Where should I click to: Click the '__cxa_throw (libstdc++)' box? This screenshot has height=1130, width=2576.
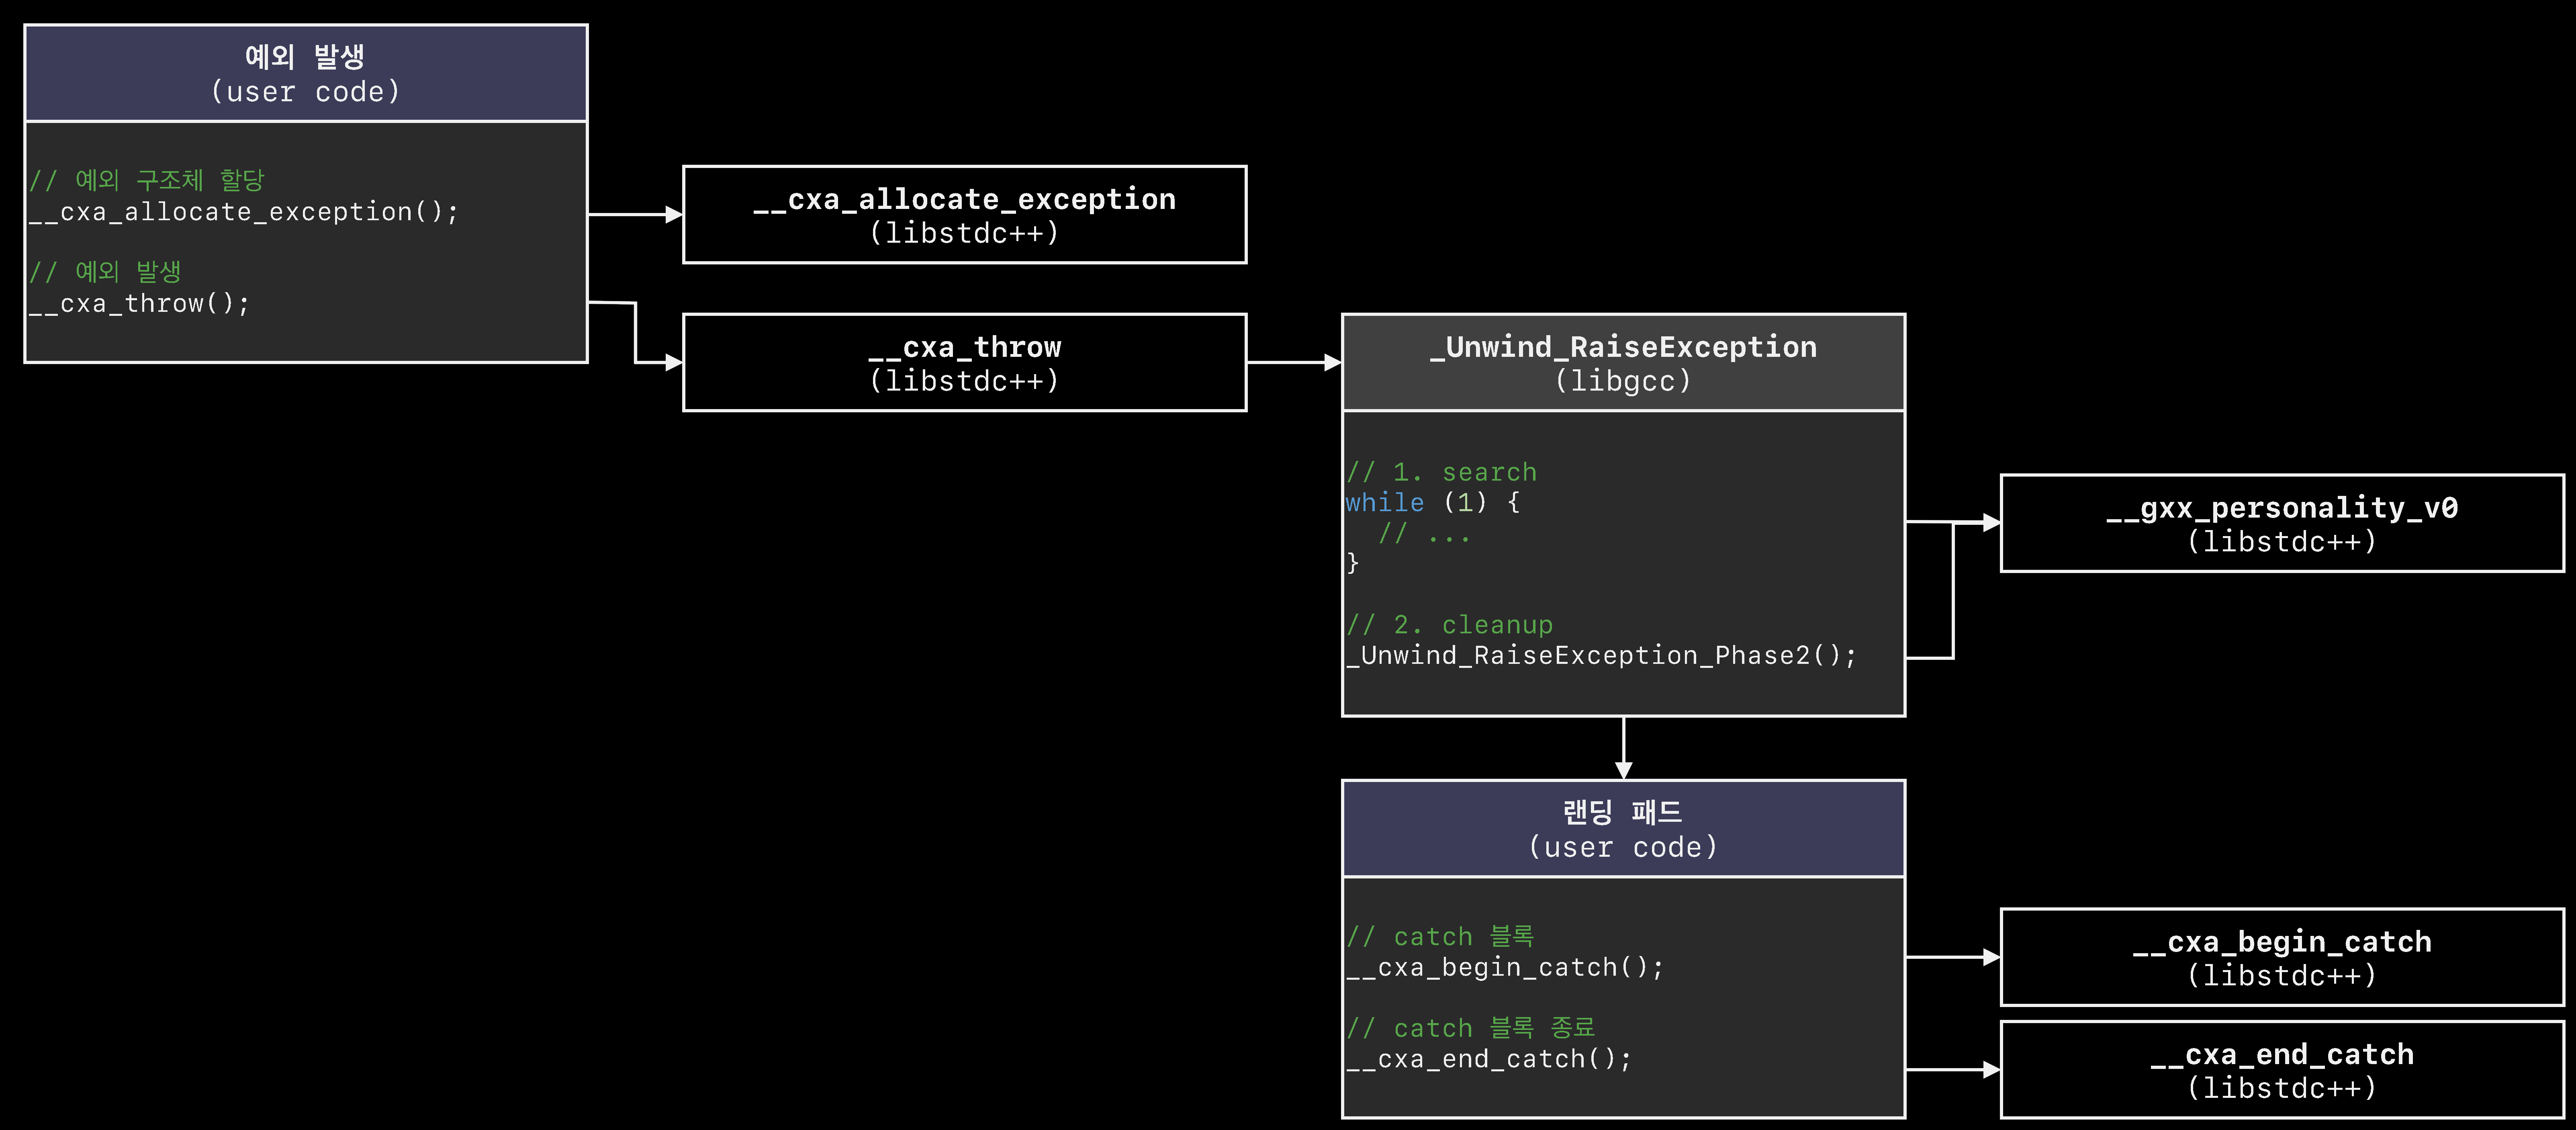[x=964, y=362]
